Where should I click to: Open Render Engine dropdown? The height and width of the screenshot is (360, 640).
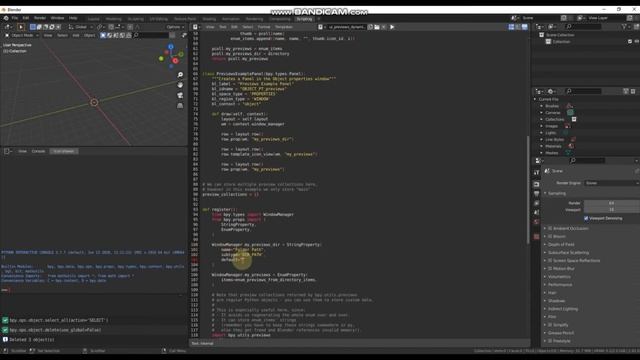click(x=611, y=183)
